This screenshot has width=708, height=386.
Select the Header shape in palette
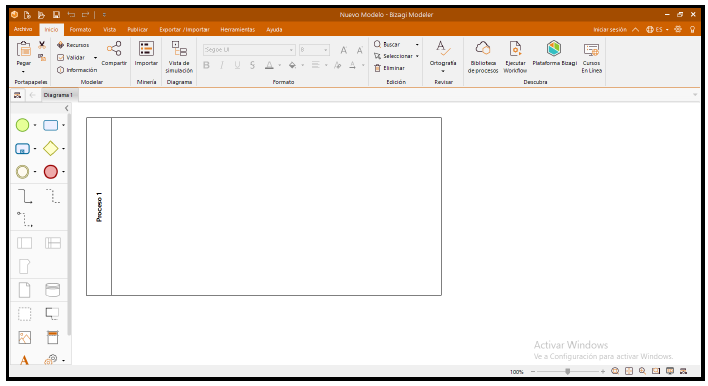click(x=52, y=337)
